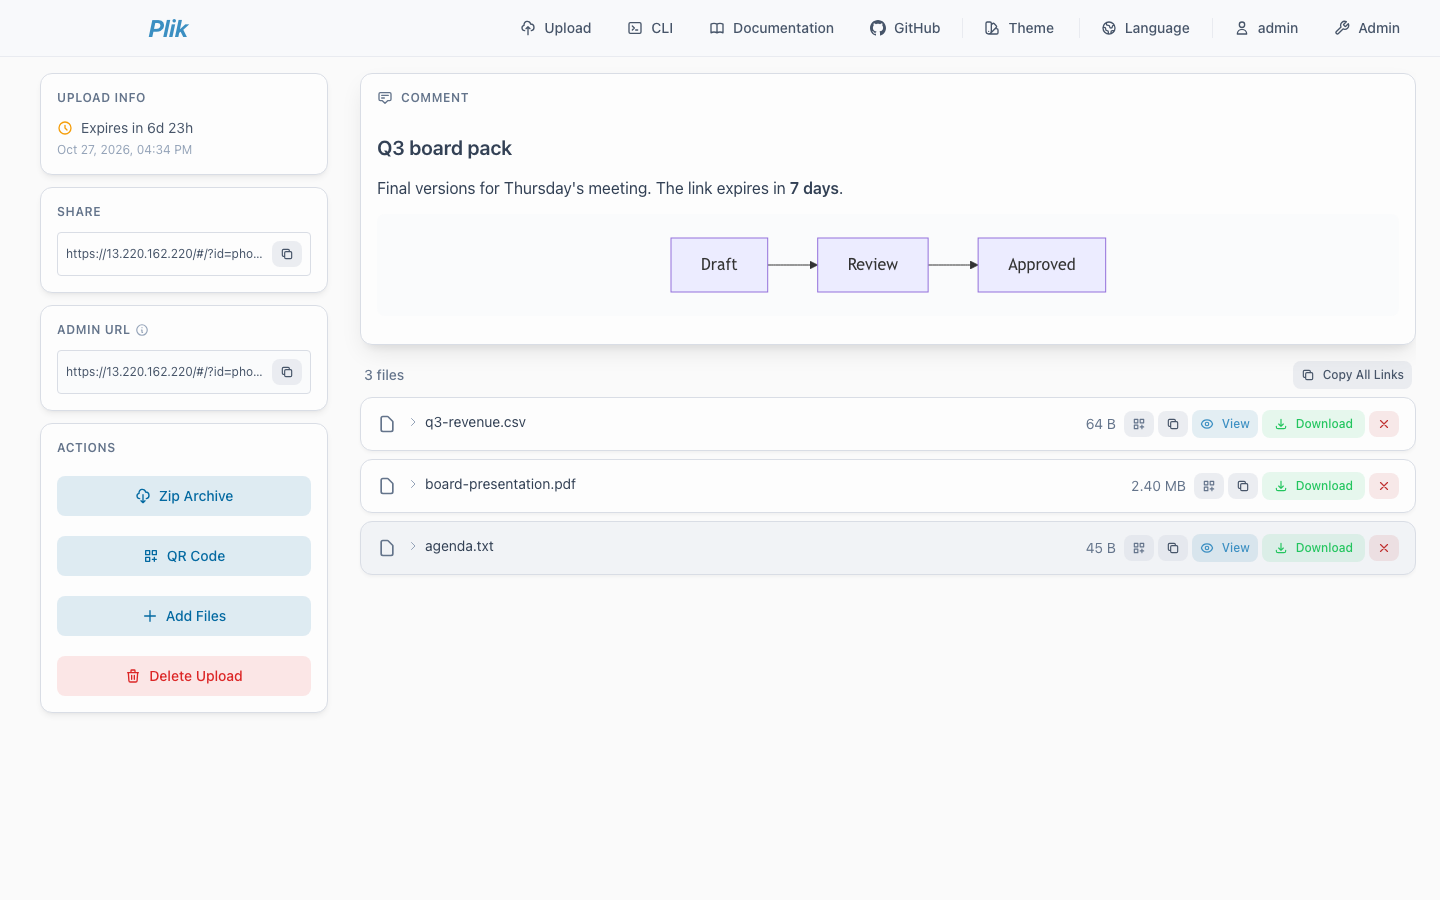The height and width of the screenshot is (900, 1440).
Task: Show QR code for board-presentation.pdf
Action: tap(1209, 486)
